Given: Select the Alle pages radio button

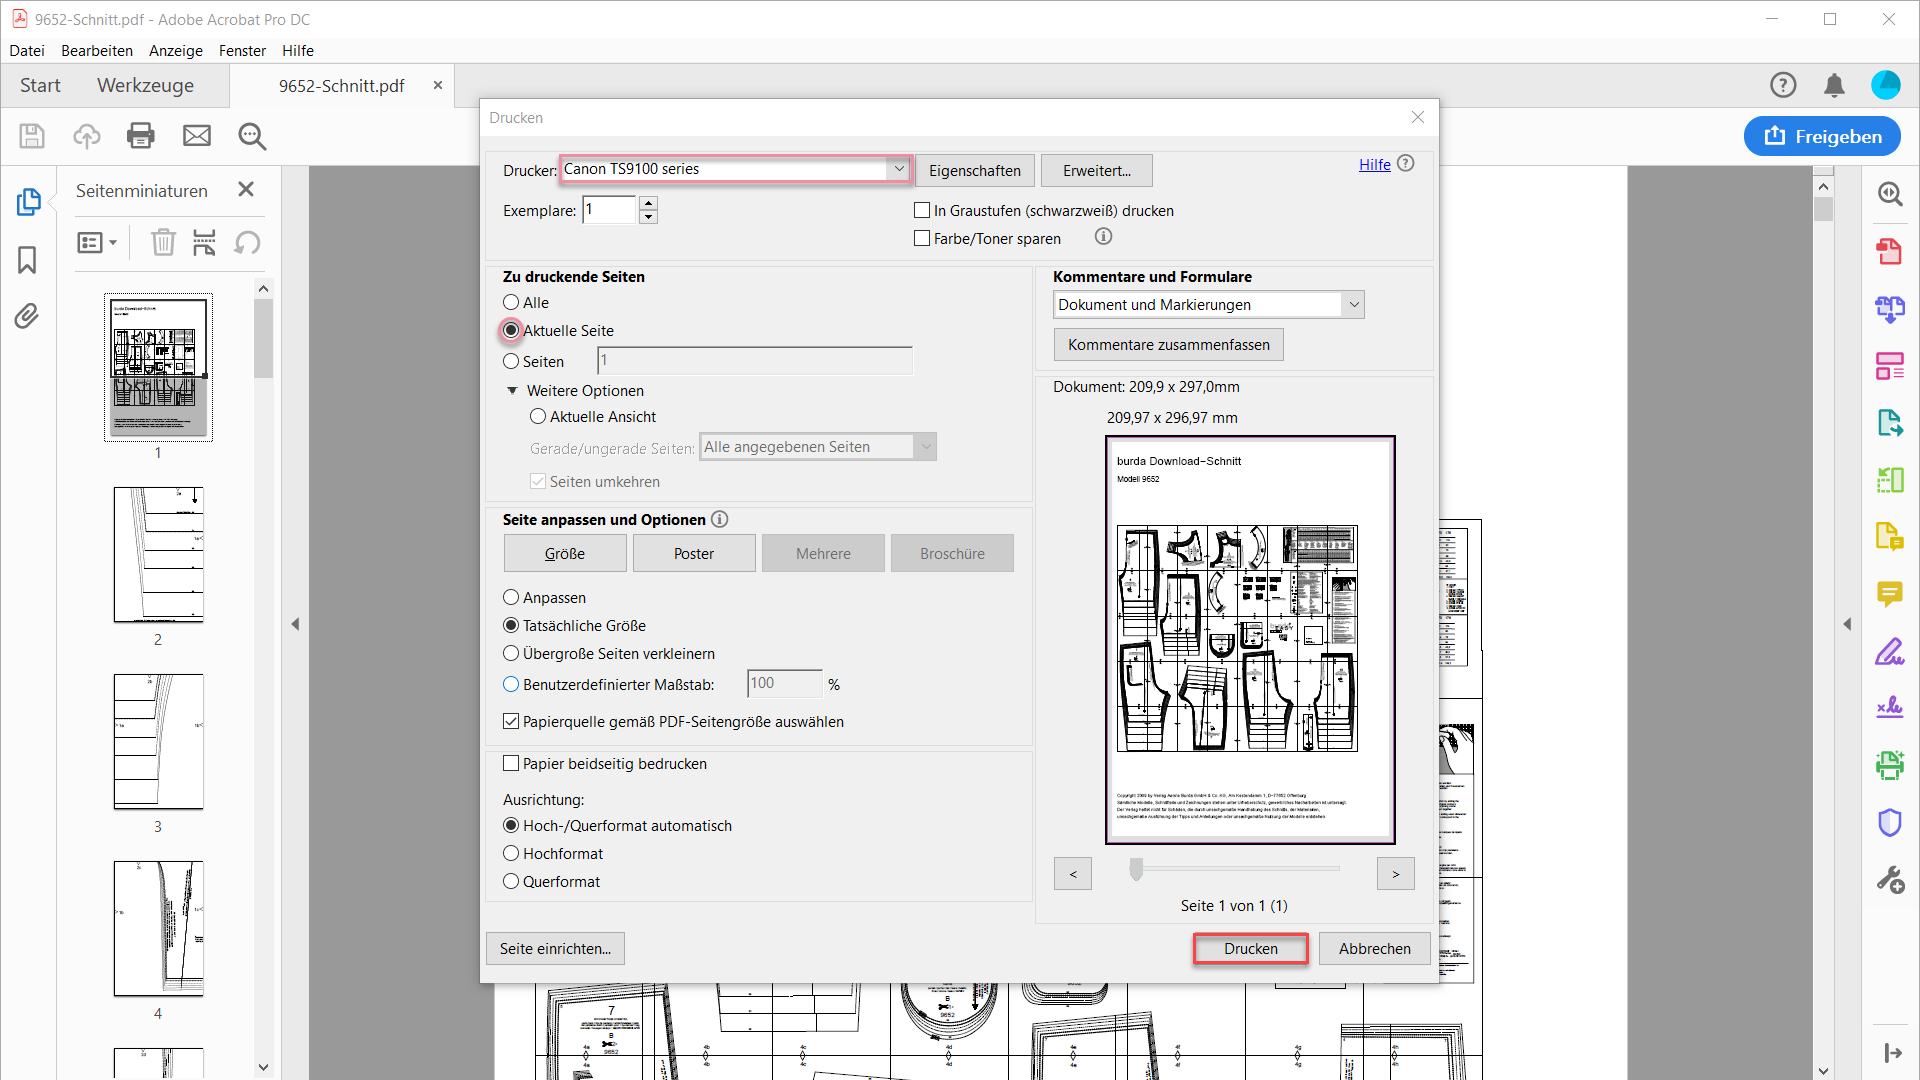Looking at the screenshot, I should click(x=511, y=303).
